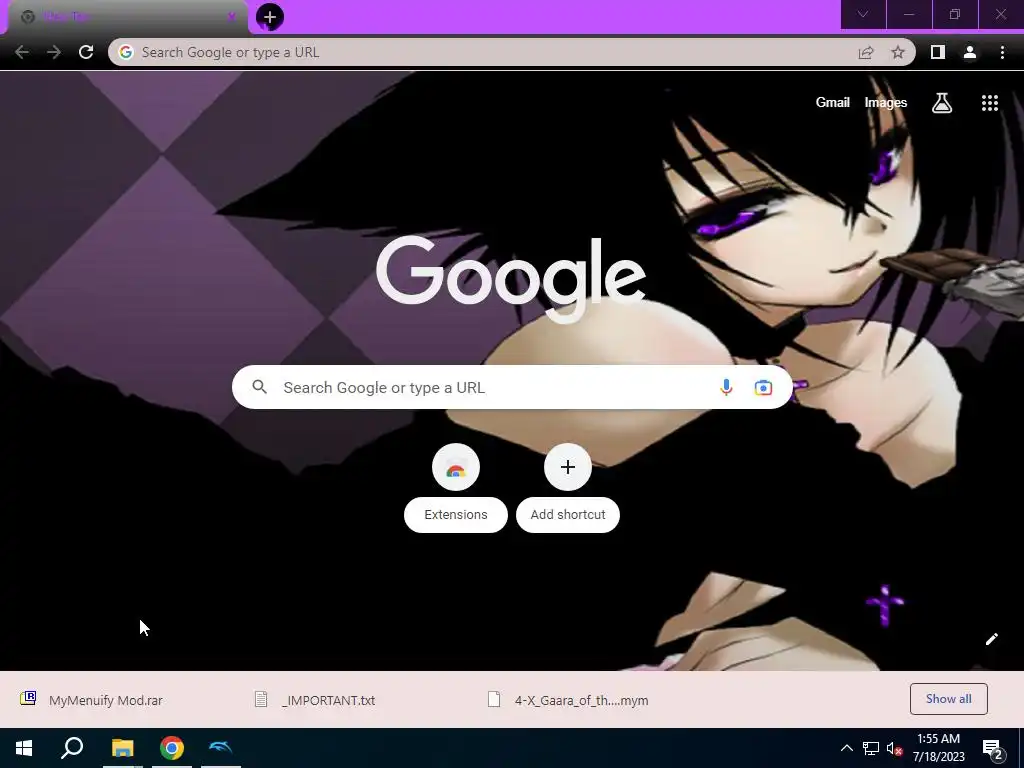Close the current New Tab
Screen dimensions: 1024x768
(x=231, y=17)
